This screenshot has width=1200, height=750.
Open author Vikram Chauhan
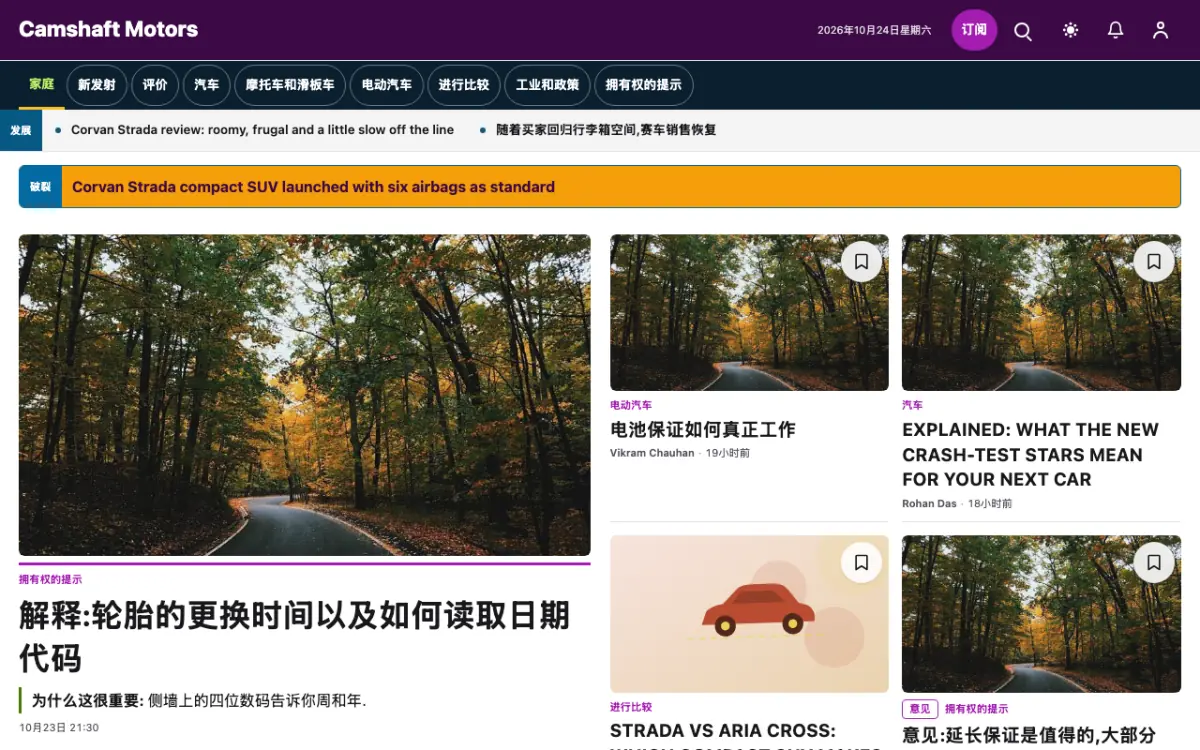(652, 453)
